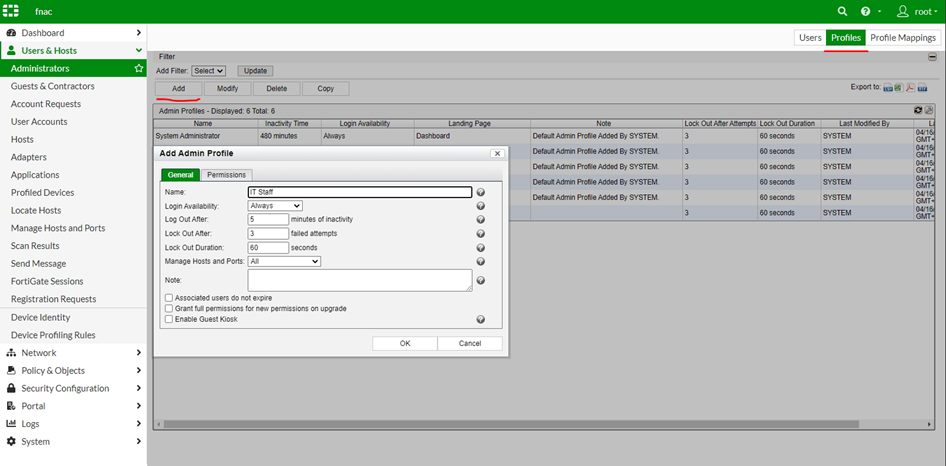This screenshot has width=946, height=466.
Task: Click the root user account icon
Action: [903, 11]
